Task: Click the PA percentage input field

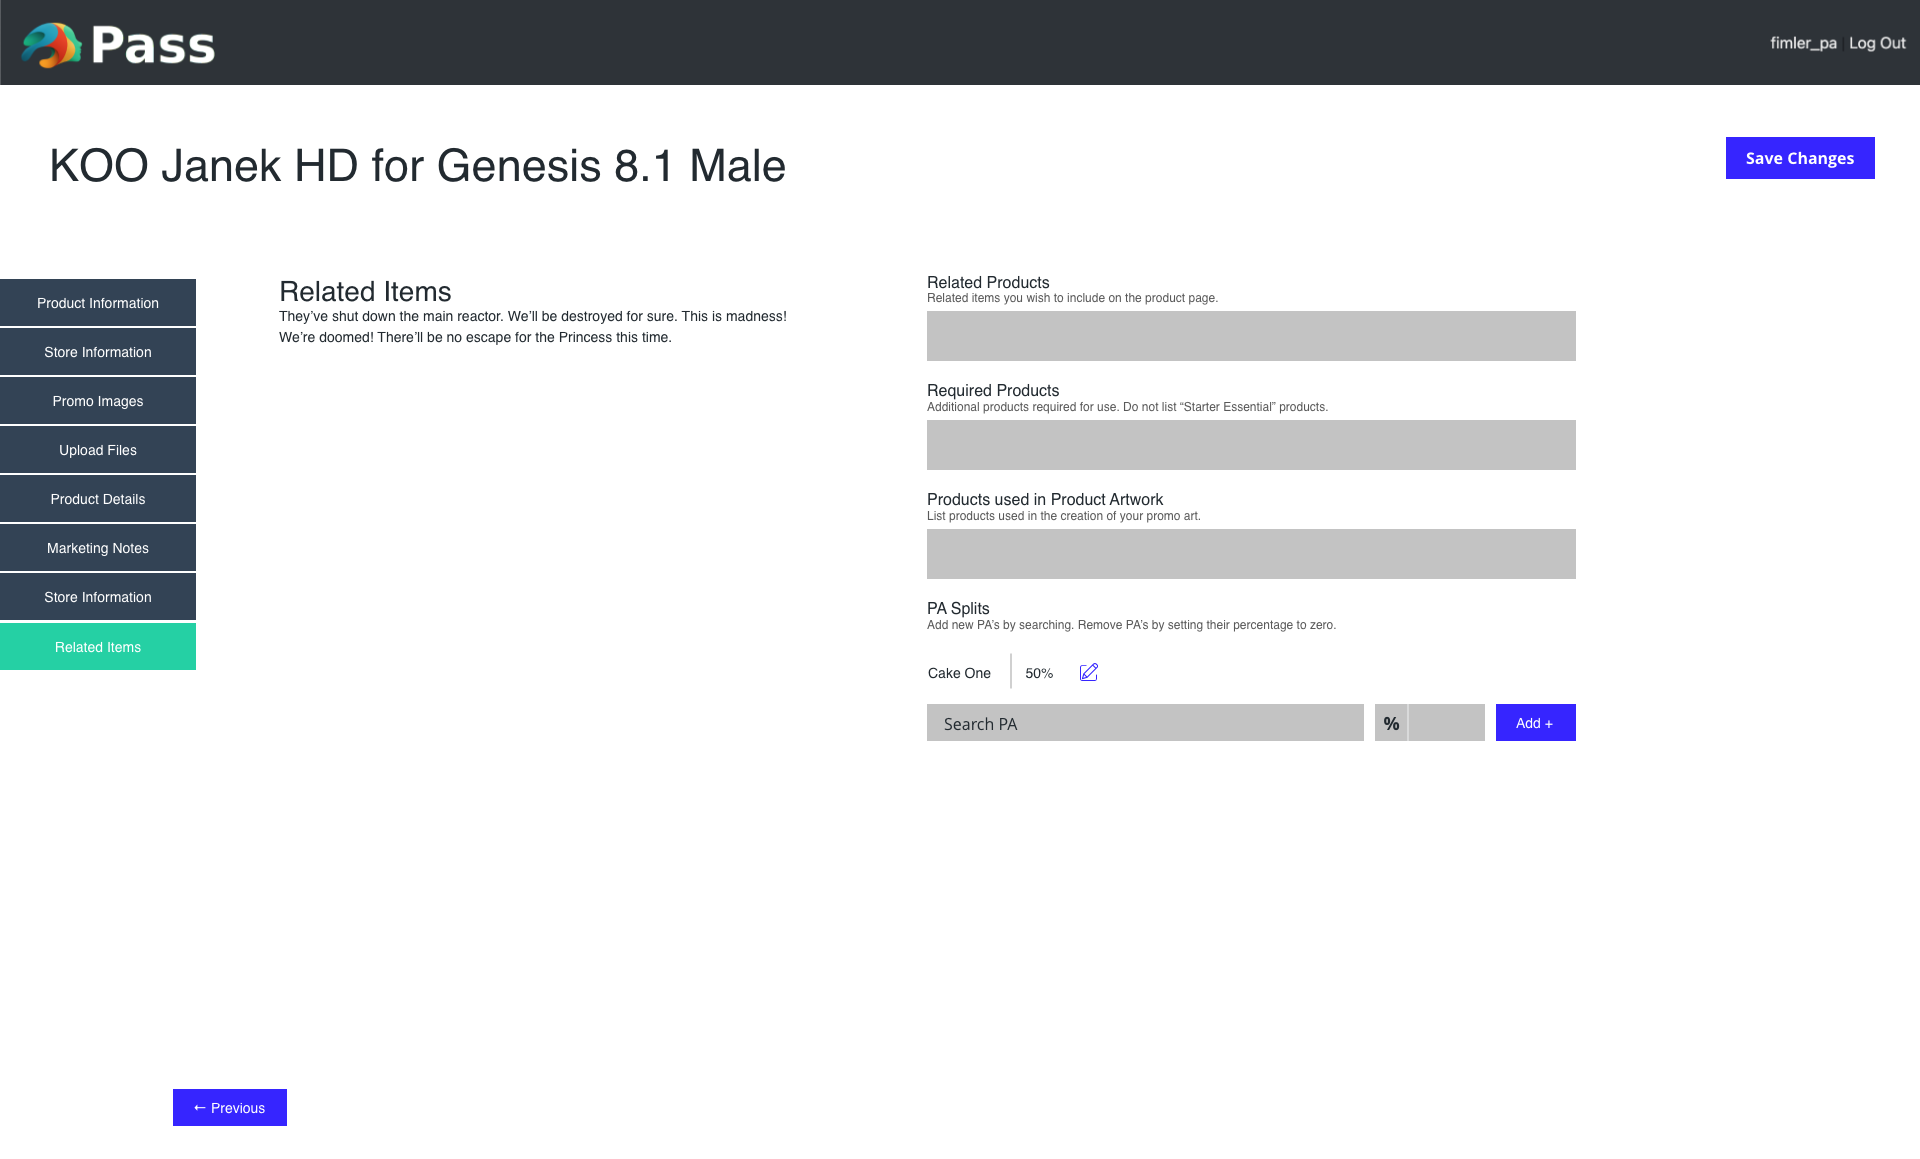Action: [x=1446, y=723]
